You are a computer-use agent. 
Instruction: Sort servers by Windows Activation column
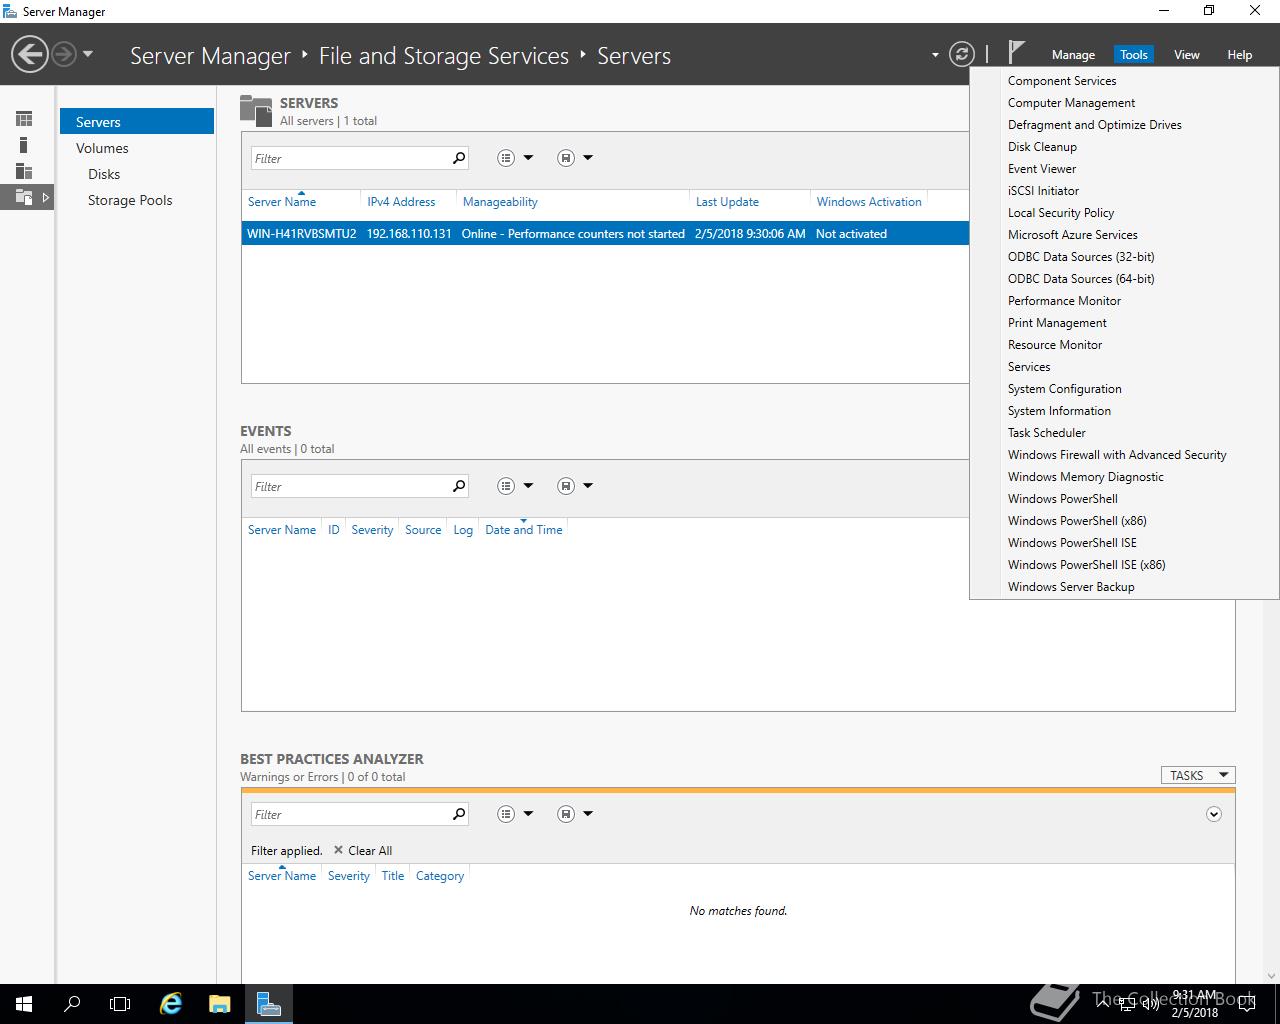(869, 202)
